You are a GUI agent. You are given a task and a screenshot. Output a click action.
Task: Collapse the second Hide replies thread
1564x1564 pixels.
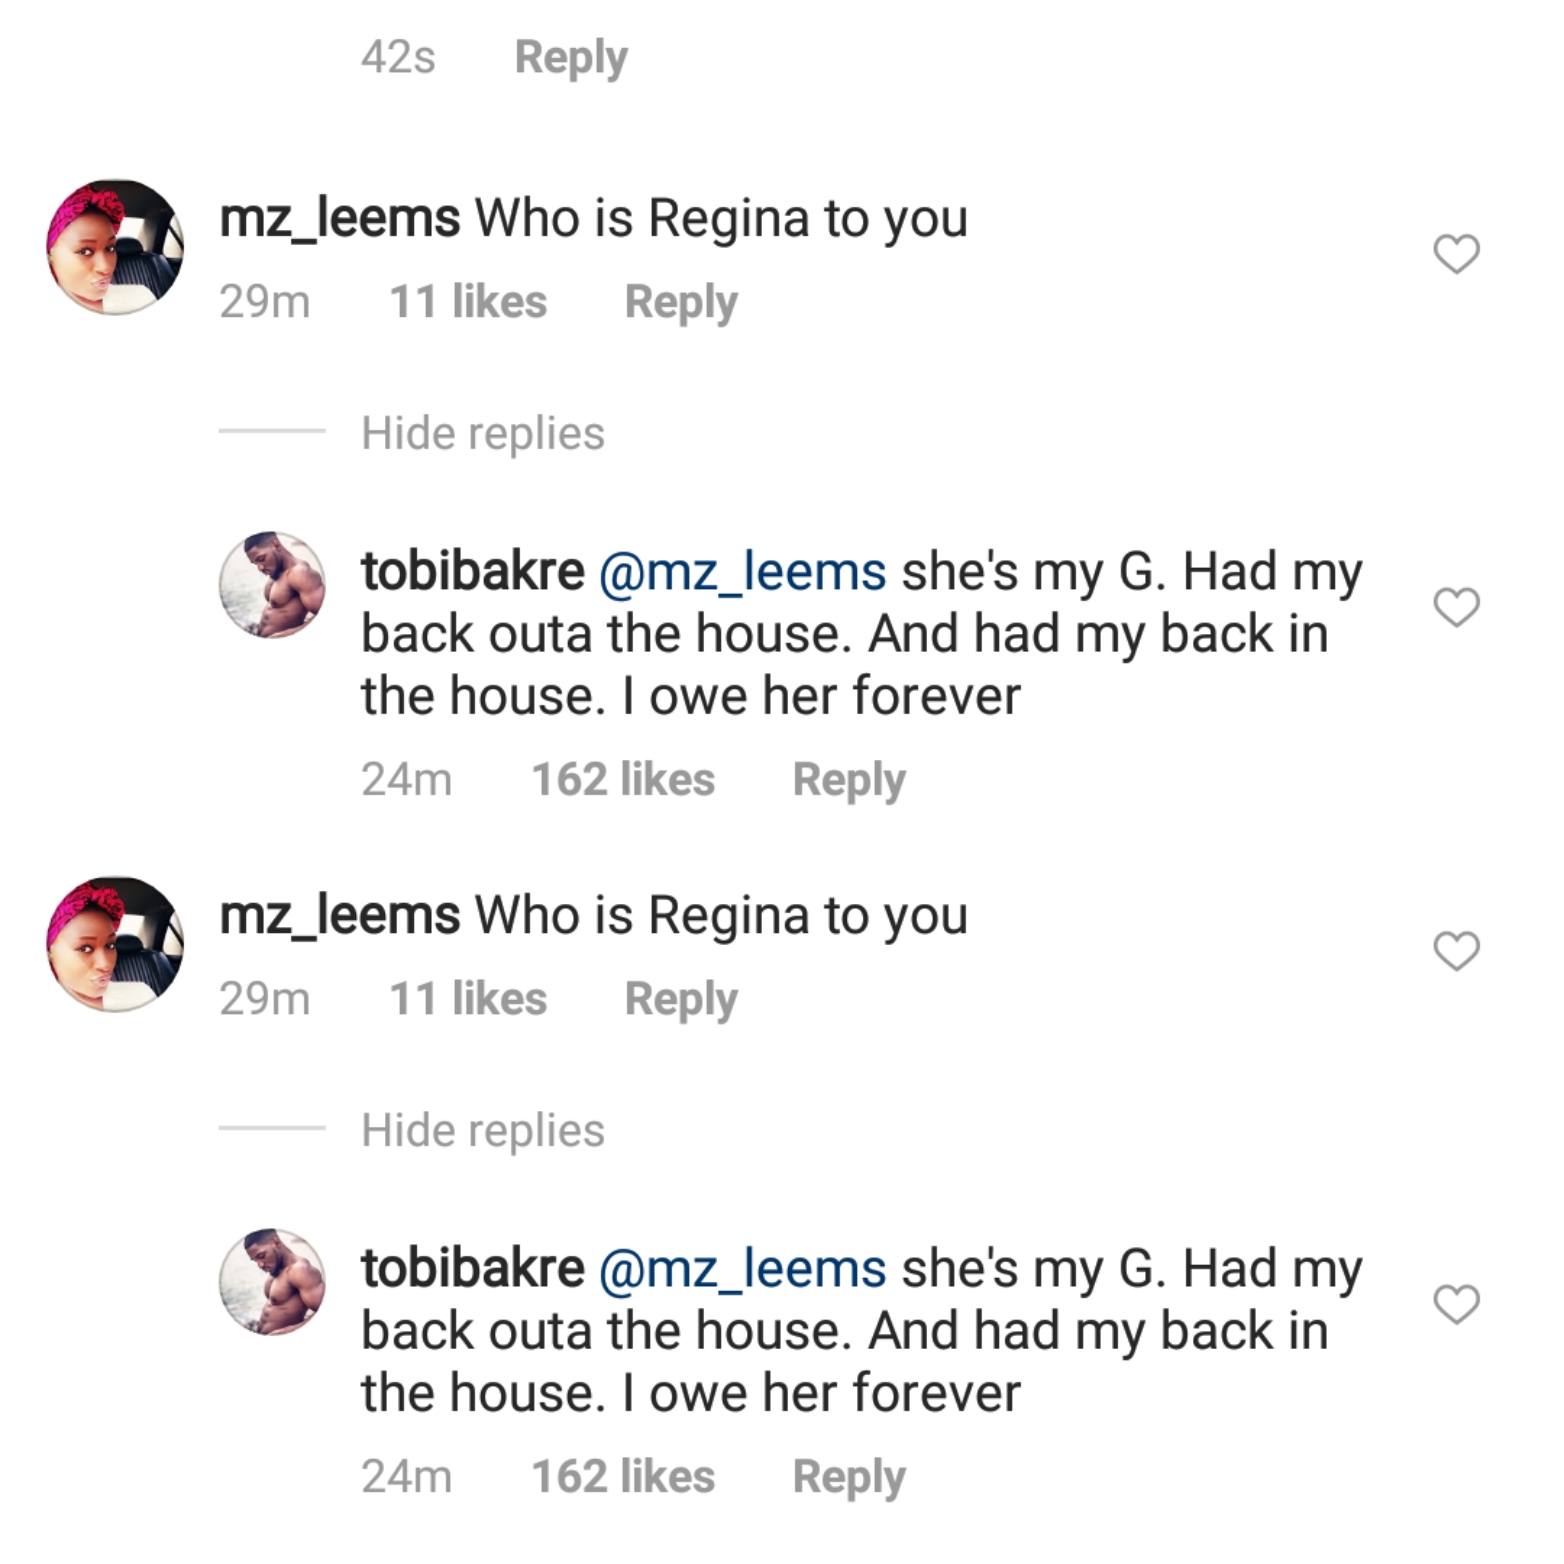point(482,1130)
